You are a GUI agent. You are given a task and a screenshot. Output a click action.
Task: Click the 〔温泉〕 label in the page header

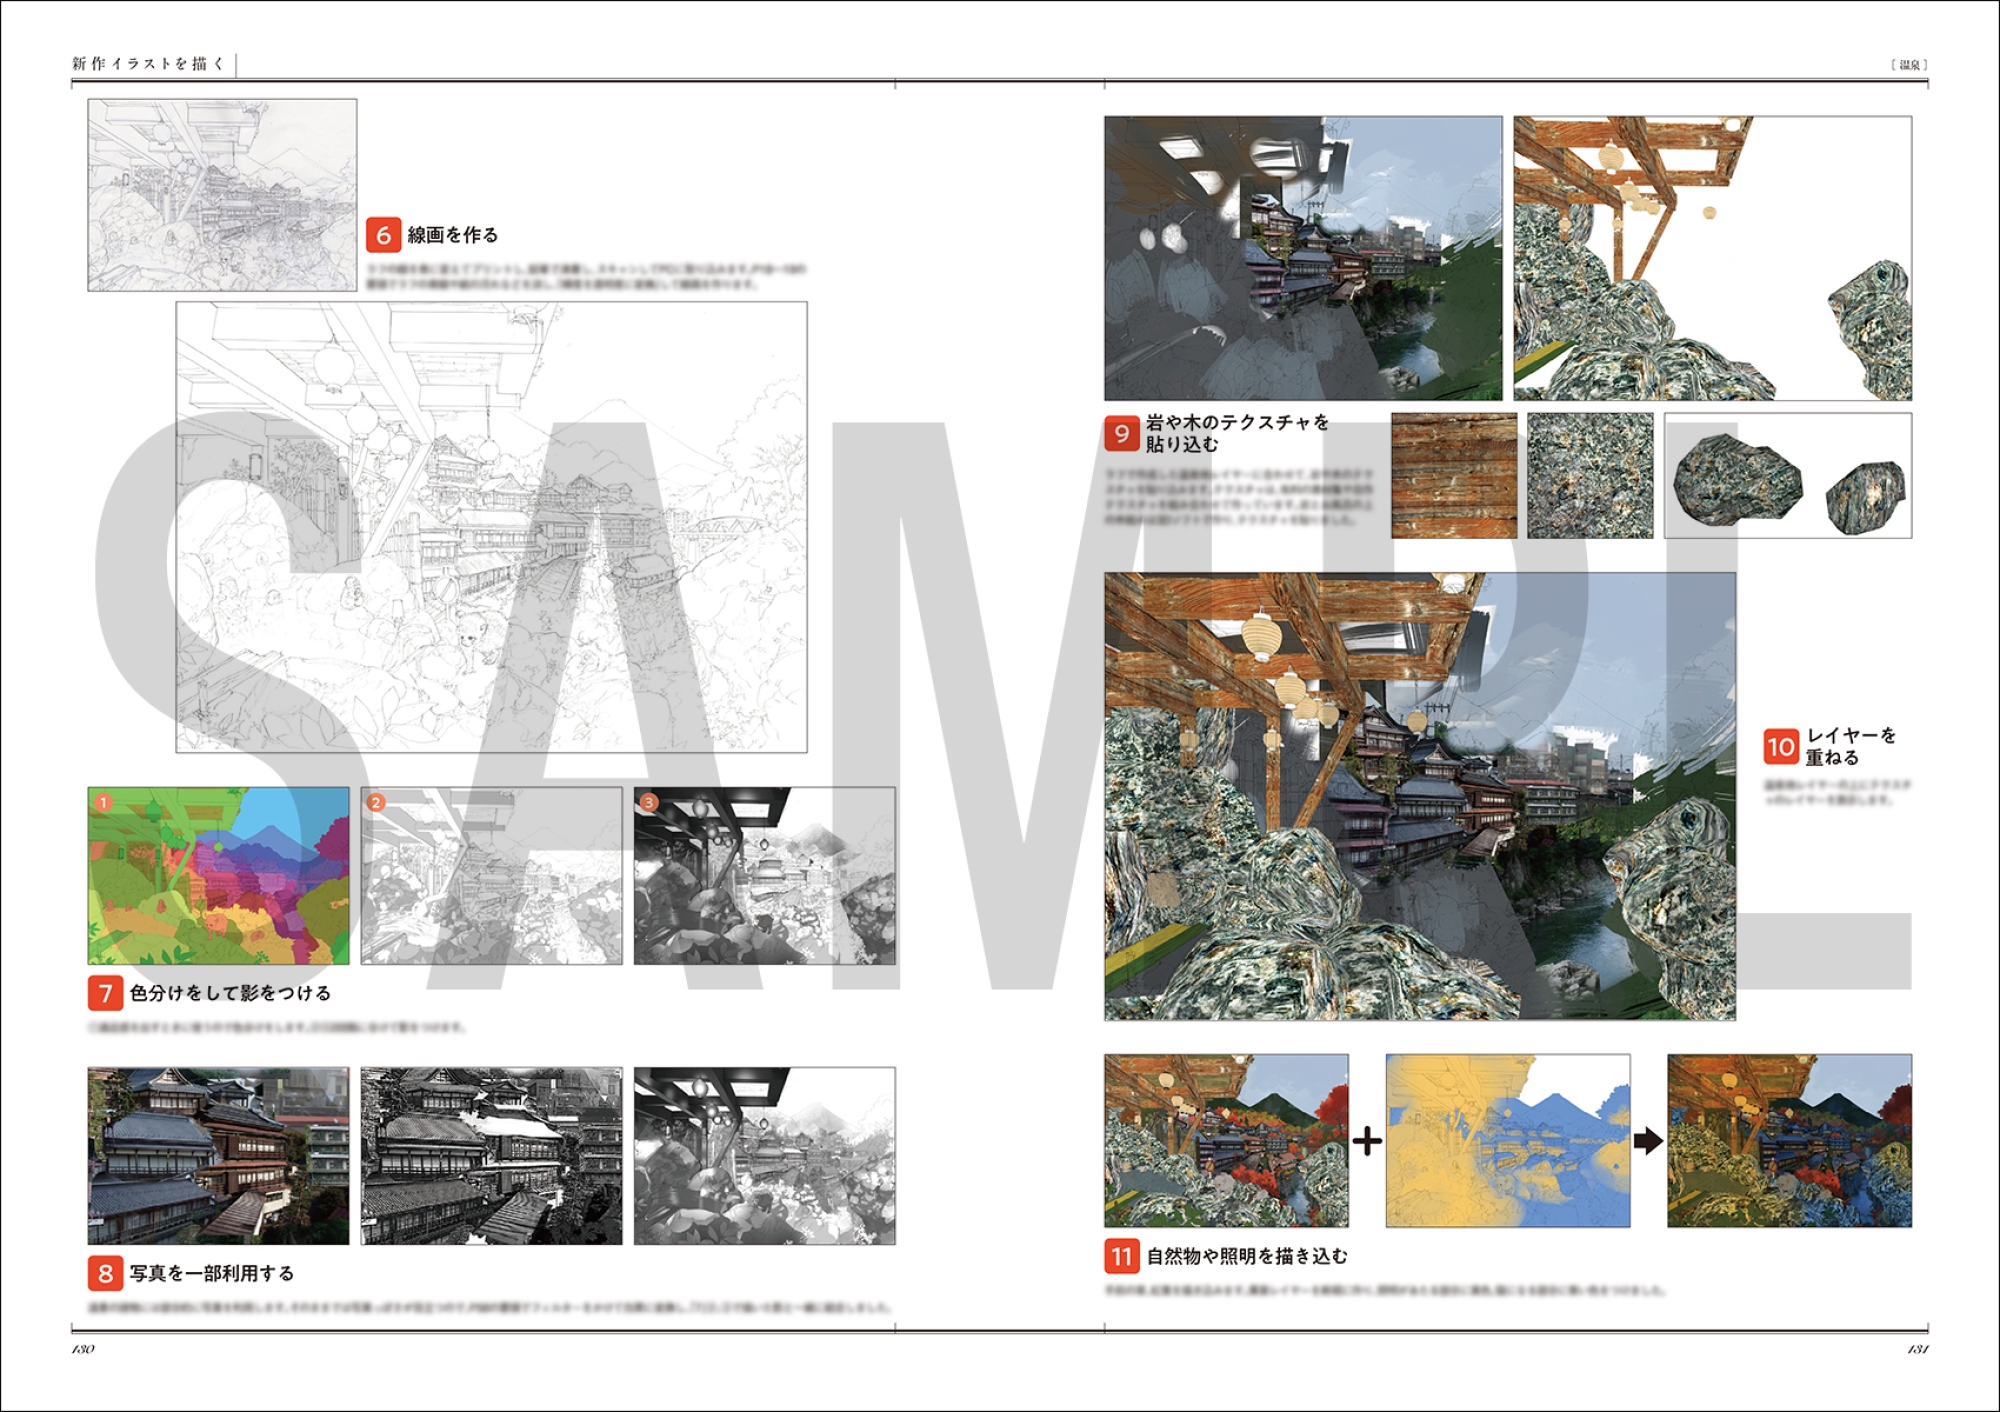[x=1909, y=65]
